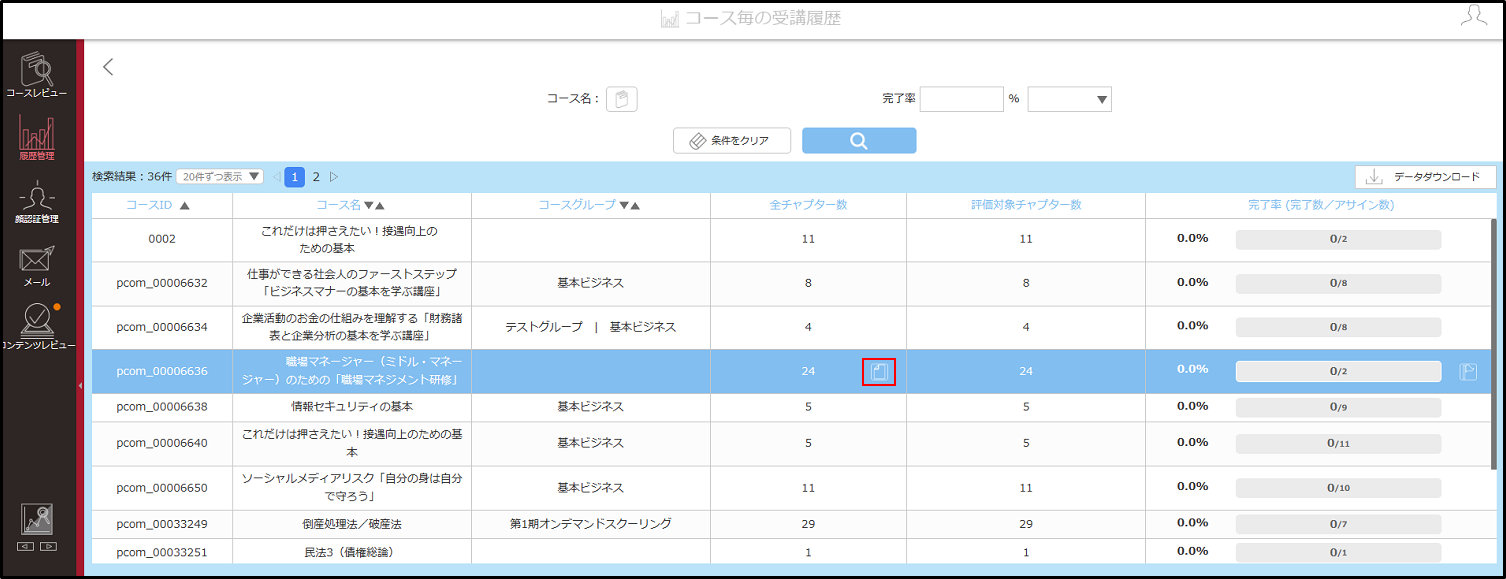Click the chart icon beside page title
The image size is (1506, 579).
[x=670, y=19]
